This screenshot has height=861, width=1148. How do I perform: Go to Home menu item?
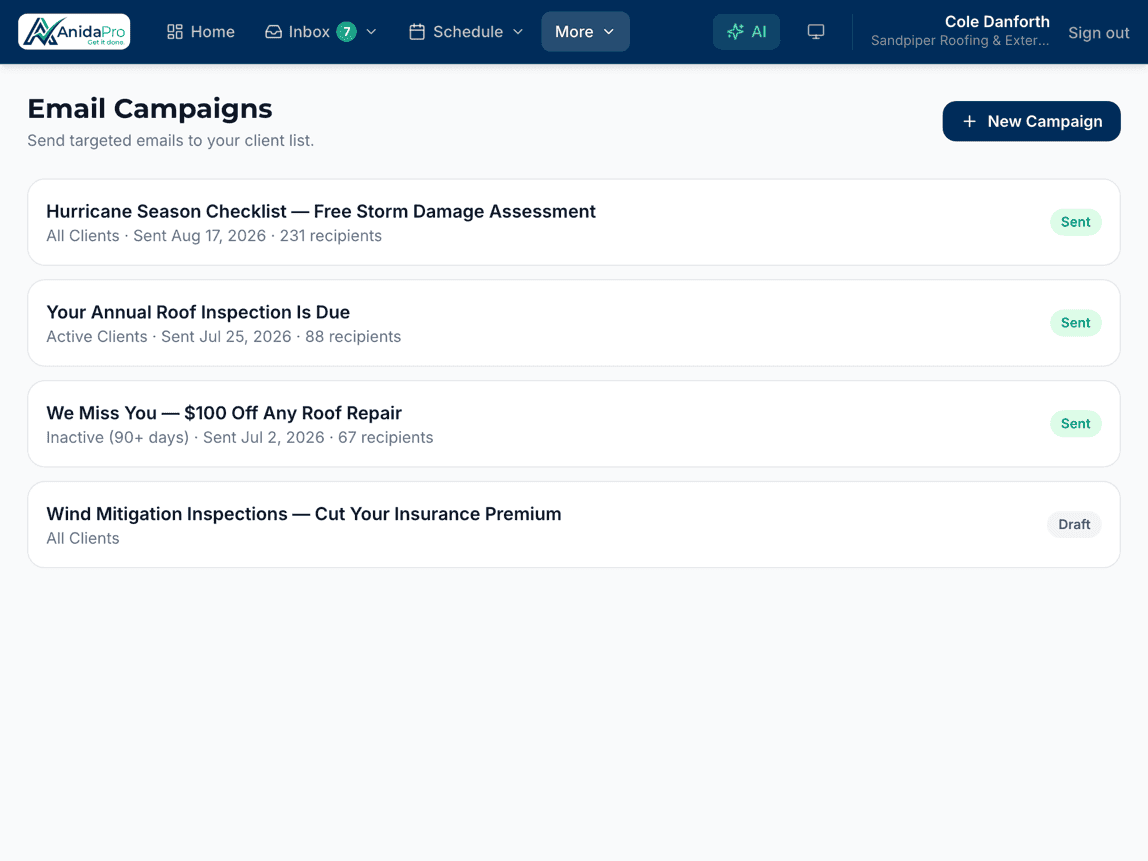(201, 31)
